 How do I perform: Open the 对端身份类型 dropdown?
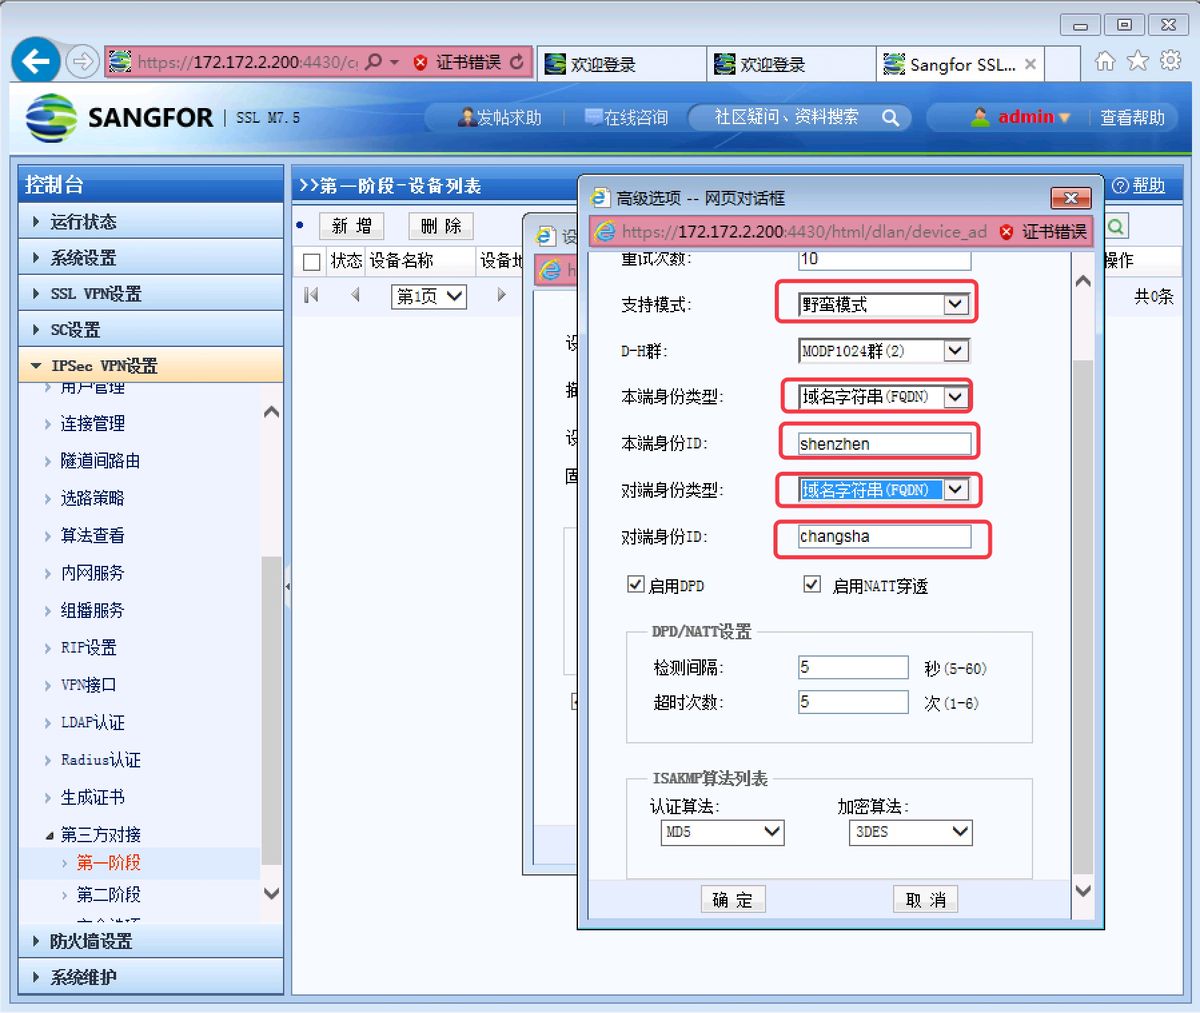[x=884, y=490]
